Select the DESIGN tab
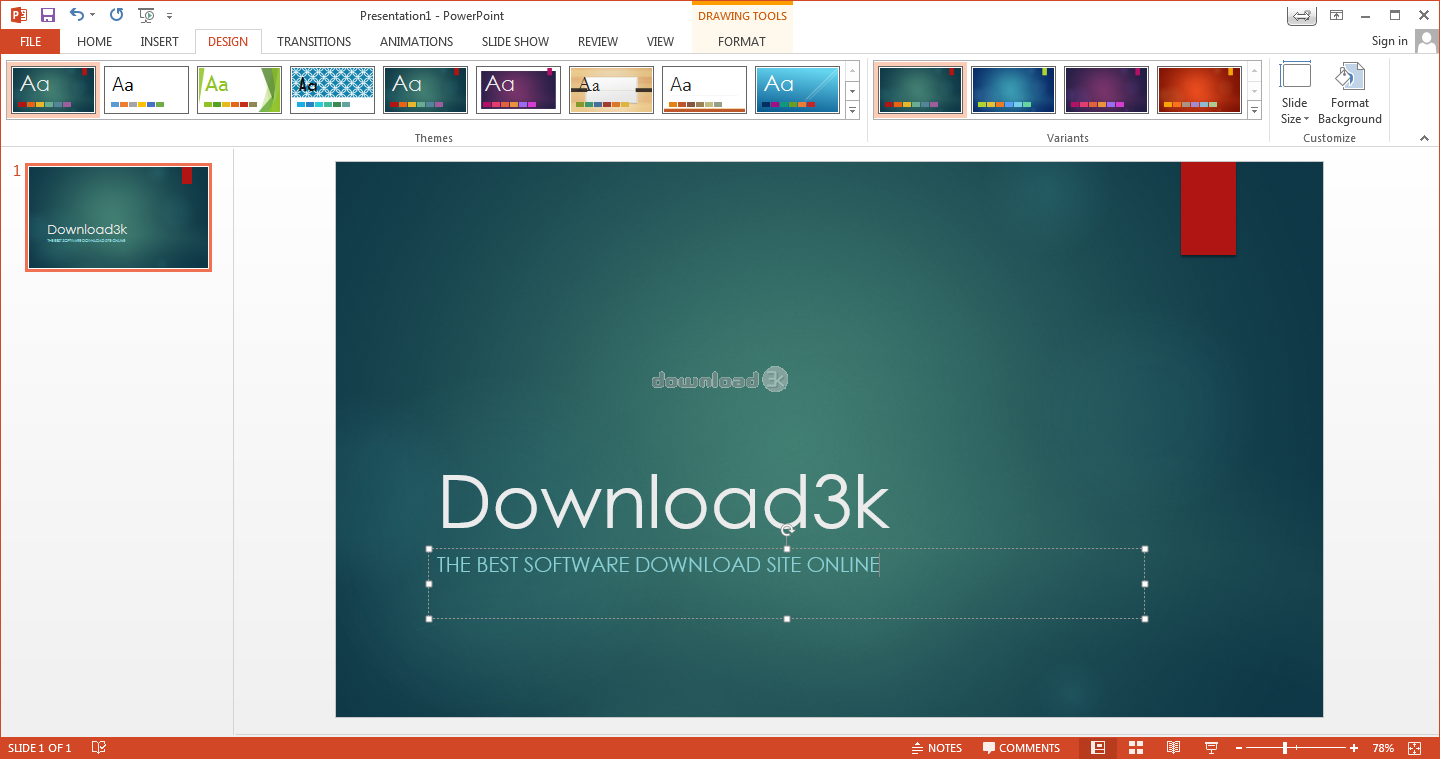The width and height of the screenshot is (1440, 759). pos(228,41)
